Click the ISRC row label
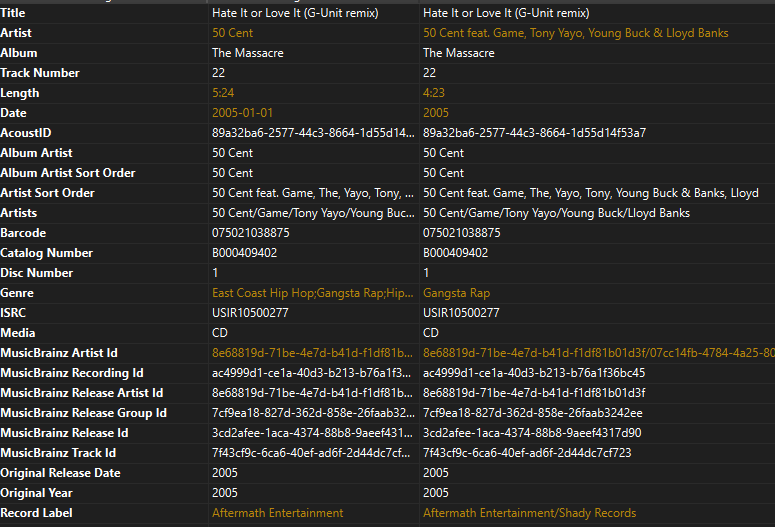Image resolution: width=775 pixels, height=527 pixels. pos(13,313)
